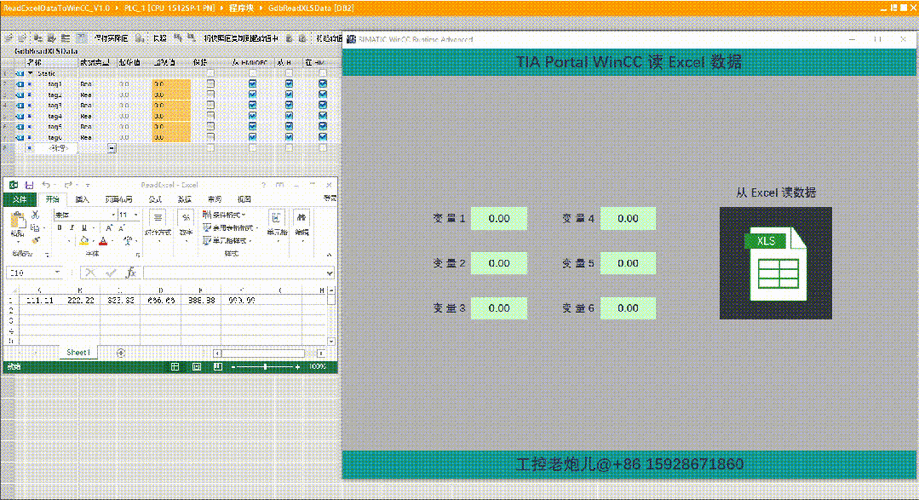Screen dimensions: 919x500
Task: Uncheck the HMI/OPC accessible checkbox for tag1
Action: click(251, 84)
